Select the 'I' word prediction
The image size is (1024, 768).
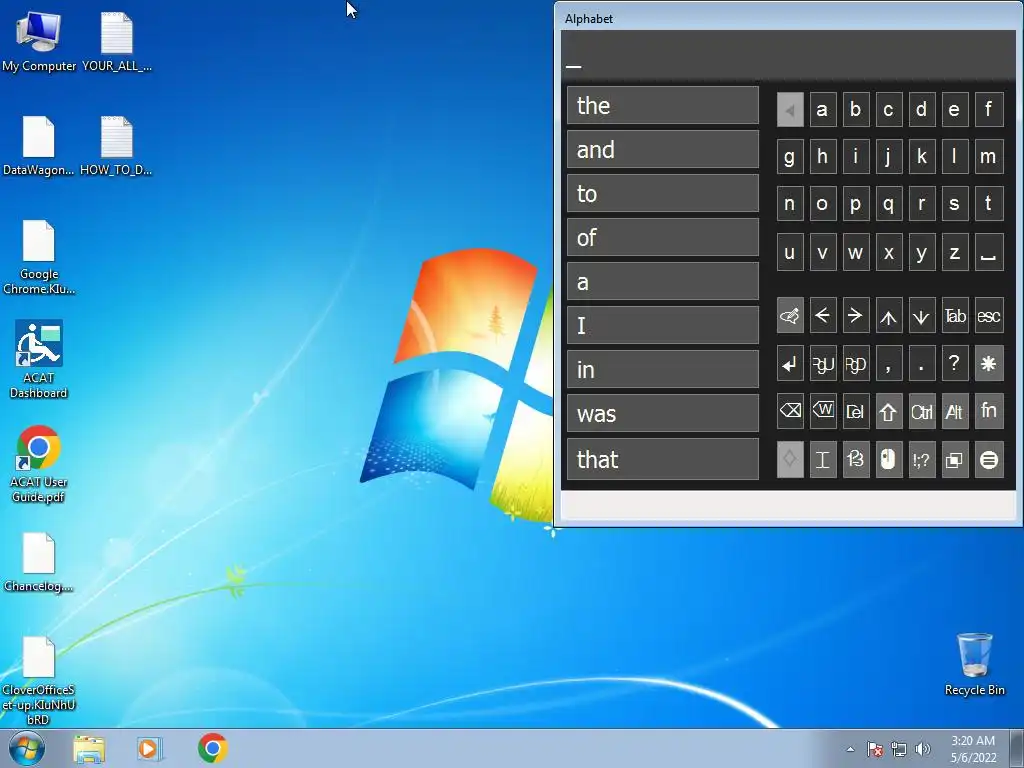click(662, 325)
